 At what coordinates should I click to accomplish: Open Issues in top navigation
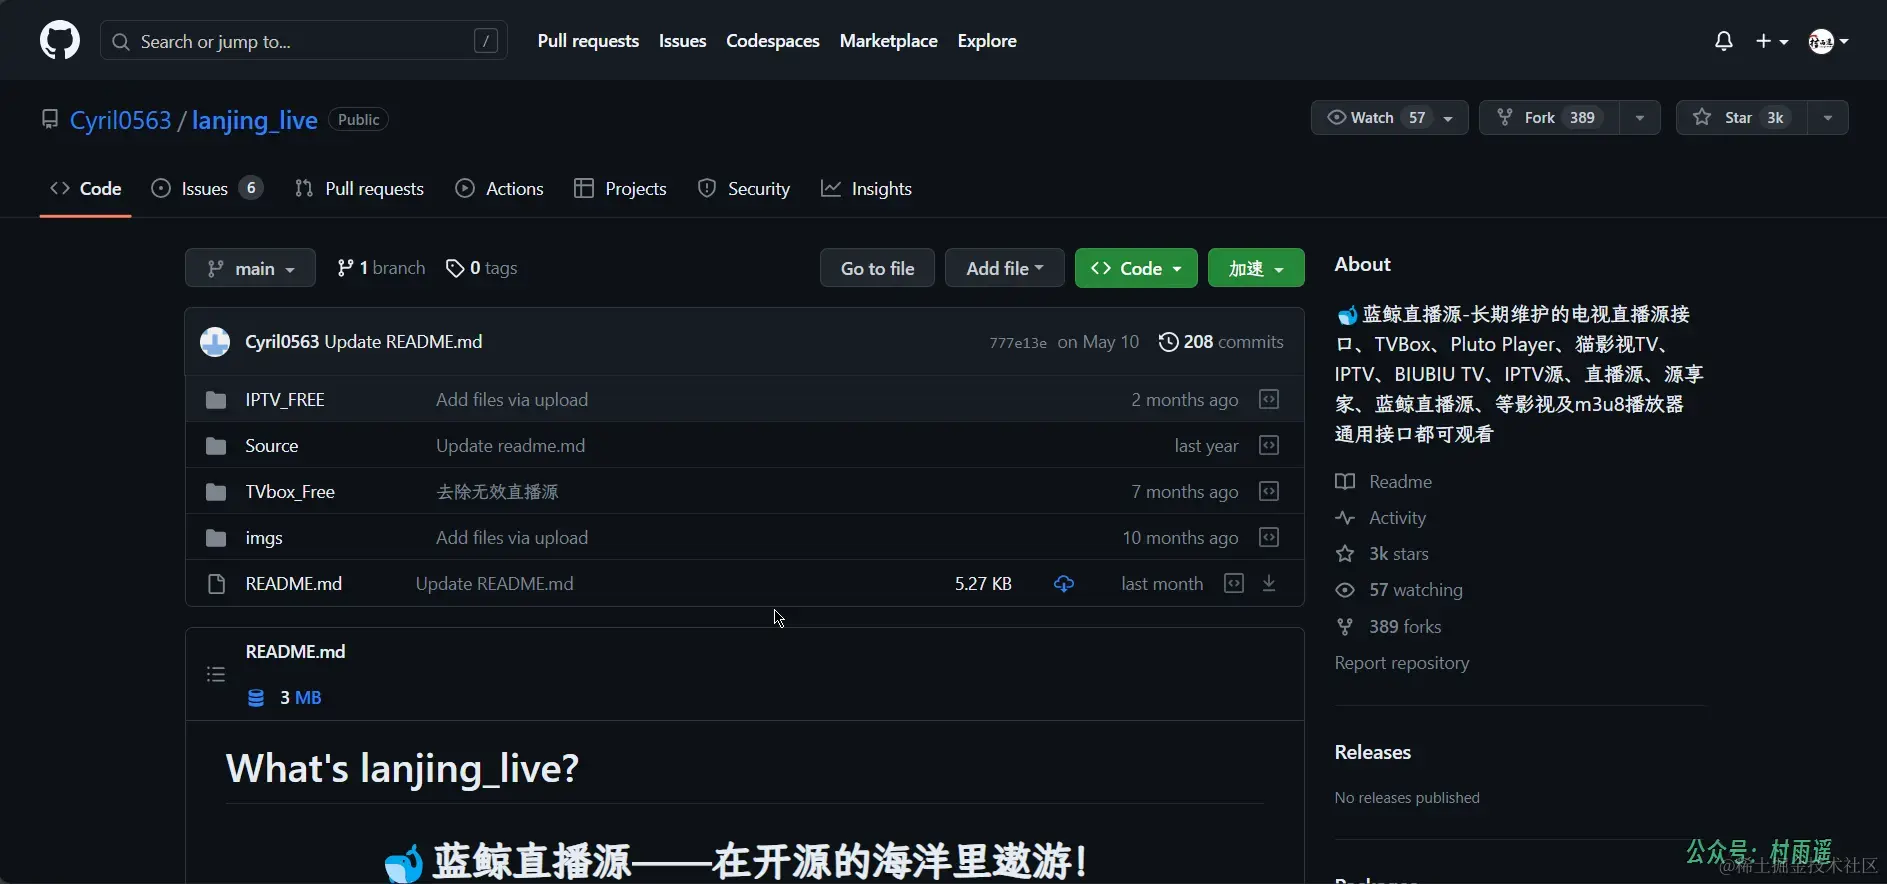coord(682,41)
